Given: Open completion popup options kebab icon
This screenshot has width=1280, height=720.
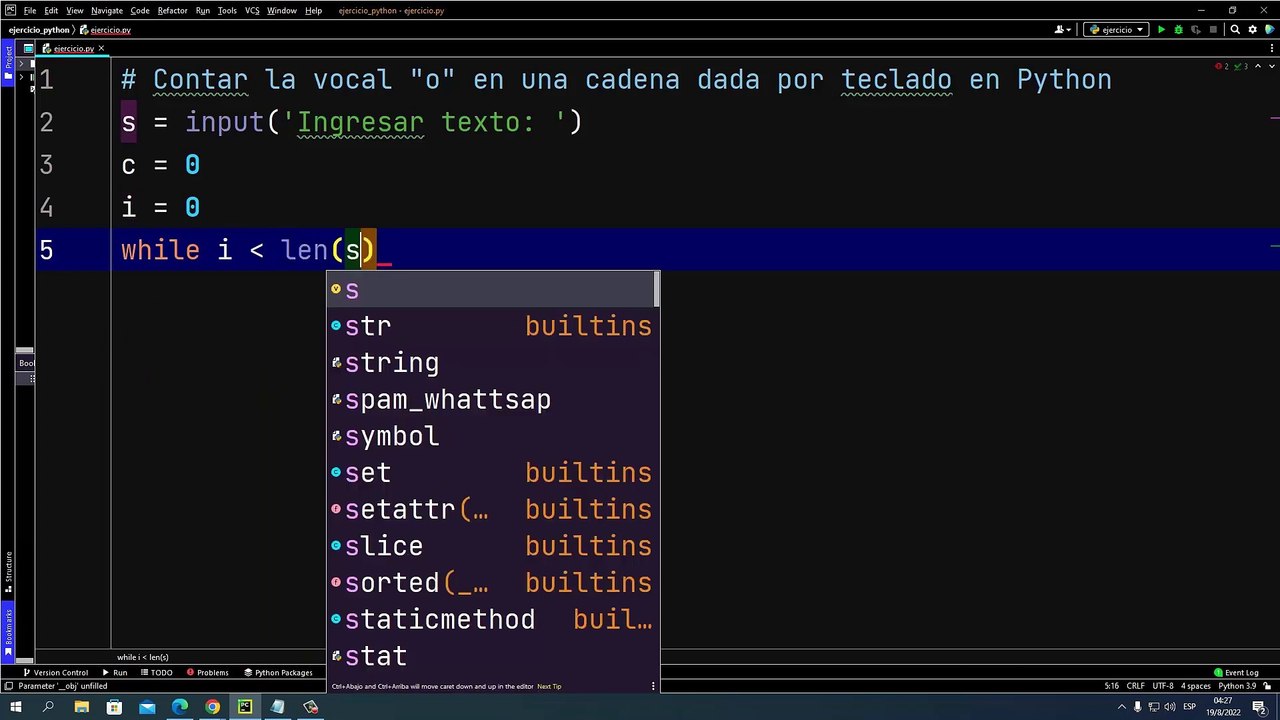Looking at the screenshot, I should [x=653, y=687].
